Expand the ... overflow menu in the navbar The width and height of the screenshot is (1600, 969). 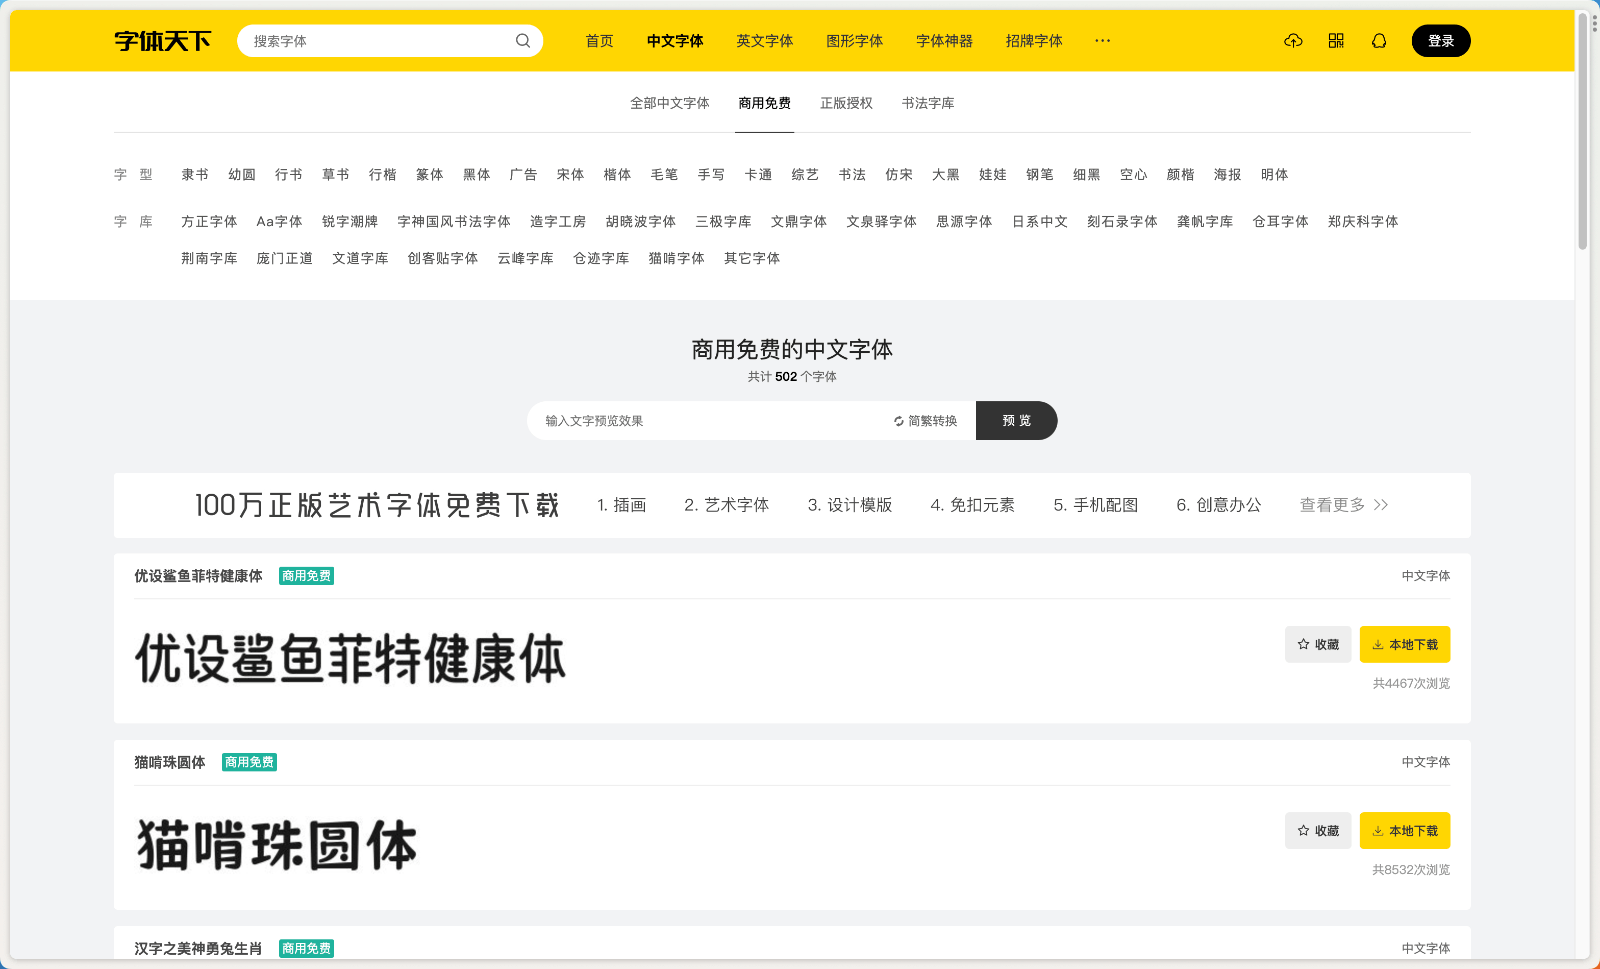1102,41
